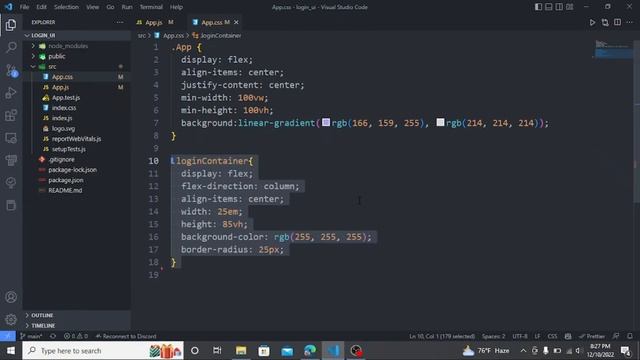
Task: Open Source Control view in activity bar
Action: coord(11,70)
